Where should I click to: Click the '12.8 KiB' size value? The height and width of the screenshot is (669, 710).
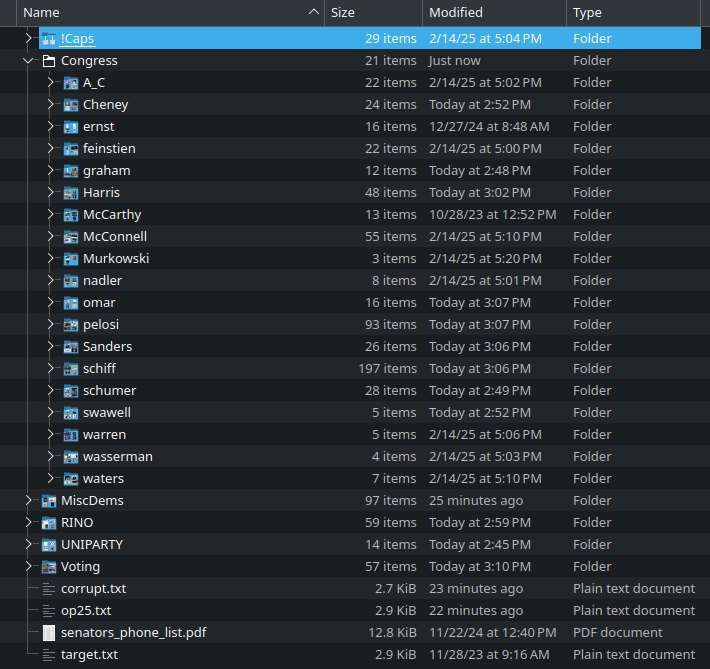(393, 633)
